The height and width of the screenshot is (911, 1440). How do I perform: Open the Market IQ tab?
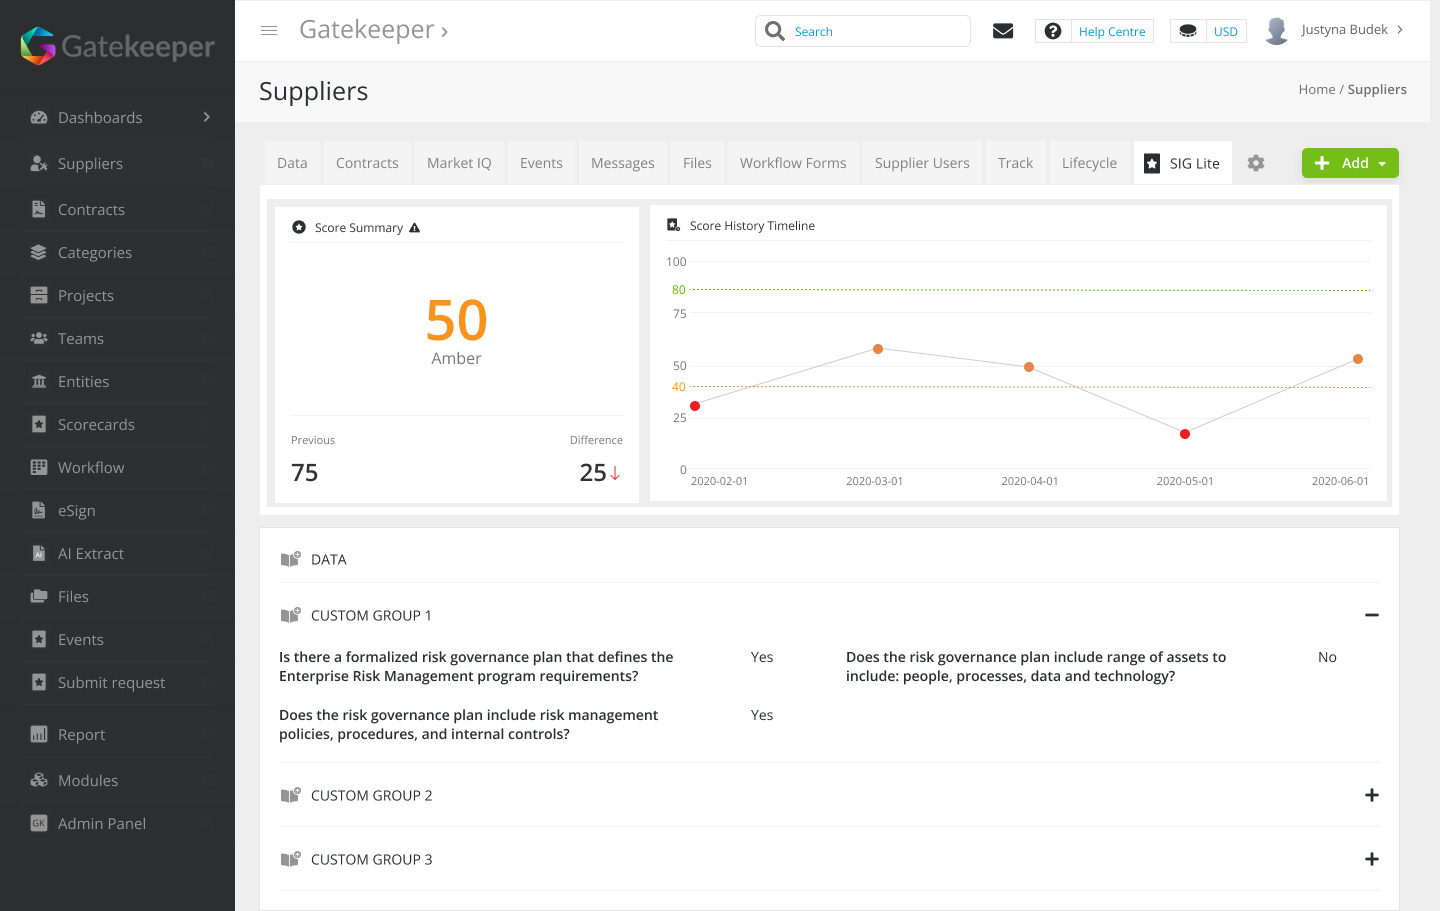[x=458, y=162]
